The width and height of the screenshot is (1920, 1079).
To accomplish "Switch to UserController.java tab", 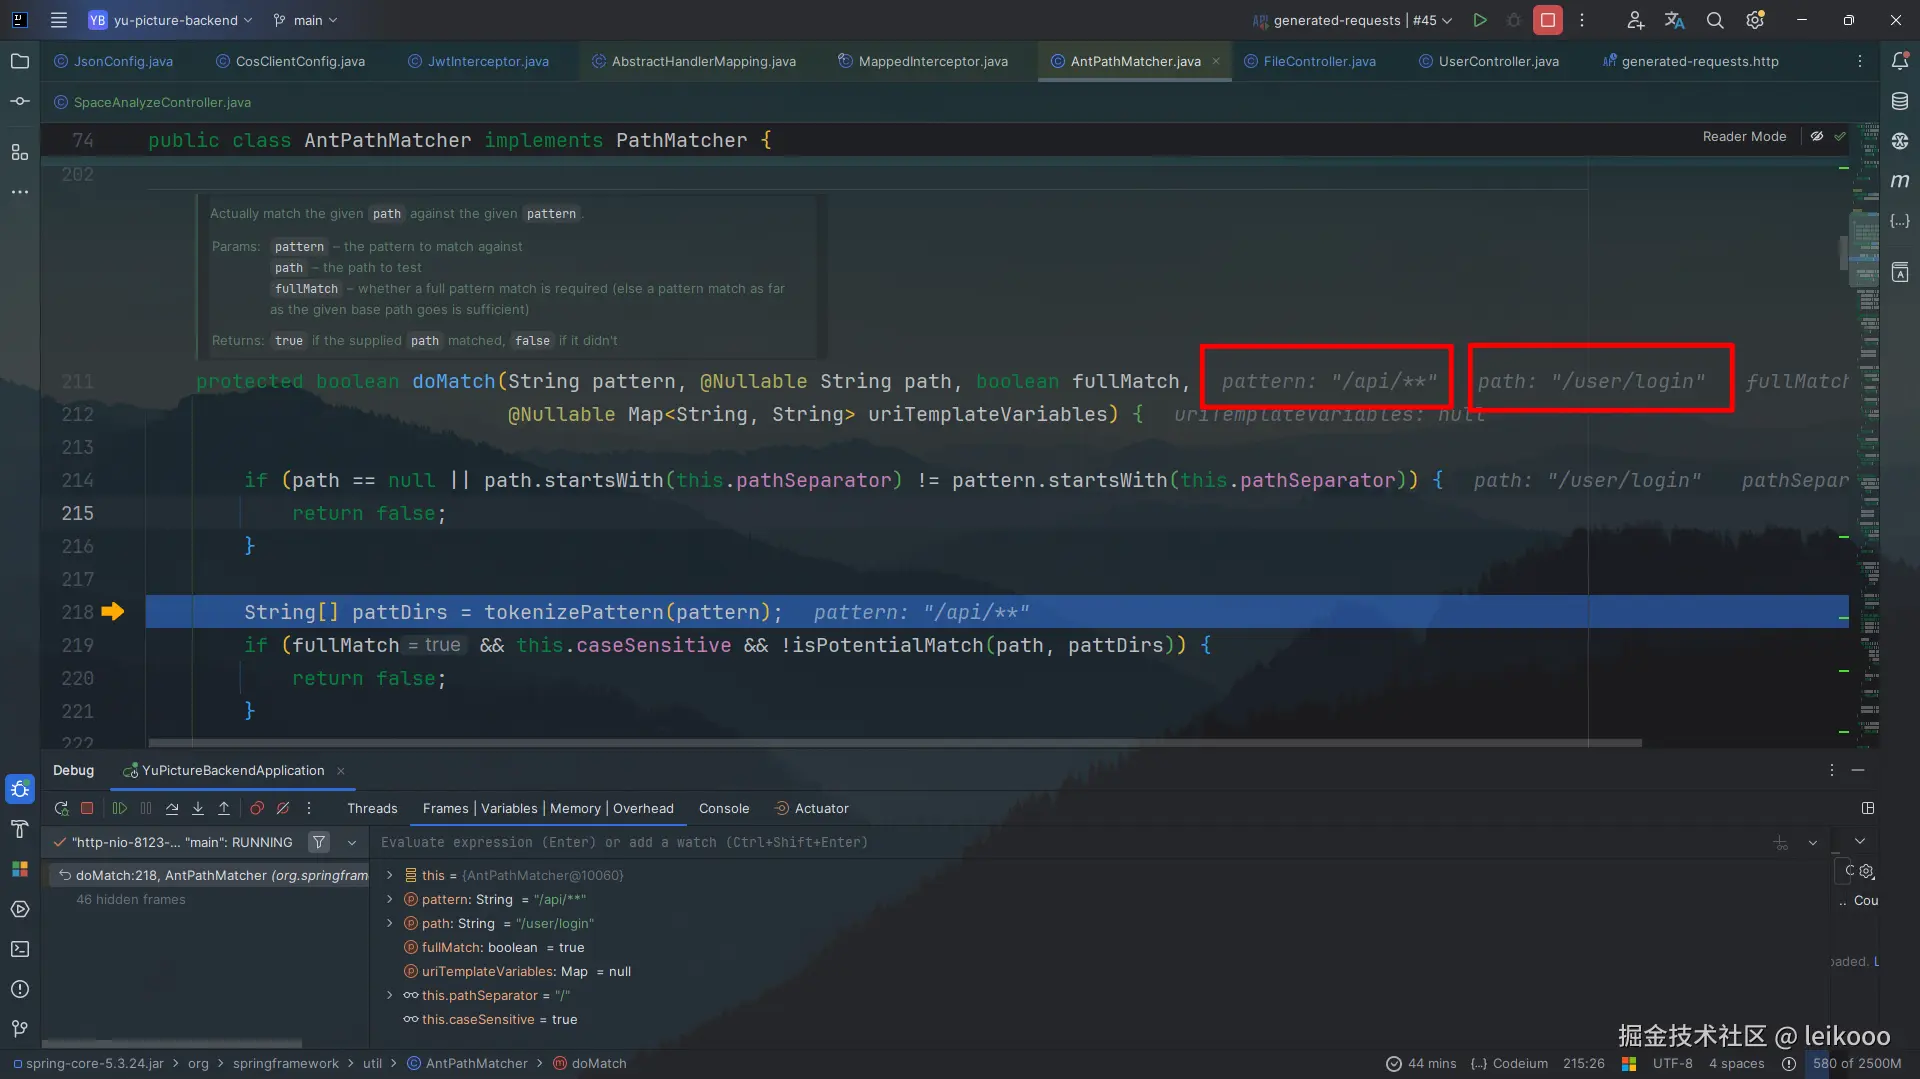I will (x=1489, y=61).
